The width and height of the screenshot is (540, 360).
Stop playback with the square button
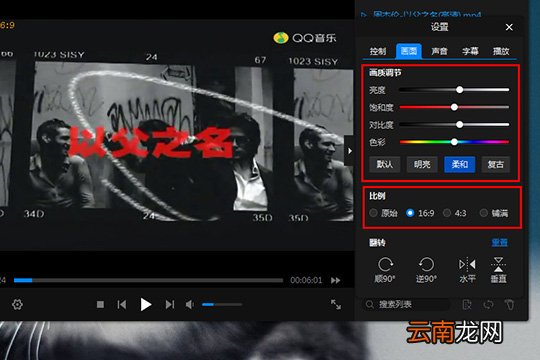click(x=100, y=305)
